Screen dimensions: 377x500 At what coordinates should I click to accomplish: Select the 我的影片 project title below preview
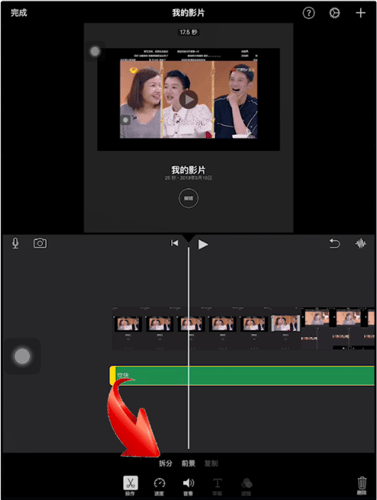pyautogui.click(x=188, y=170)
